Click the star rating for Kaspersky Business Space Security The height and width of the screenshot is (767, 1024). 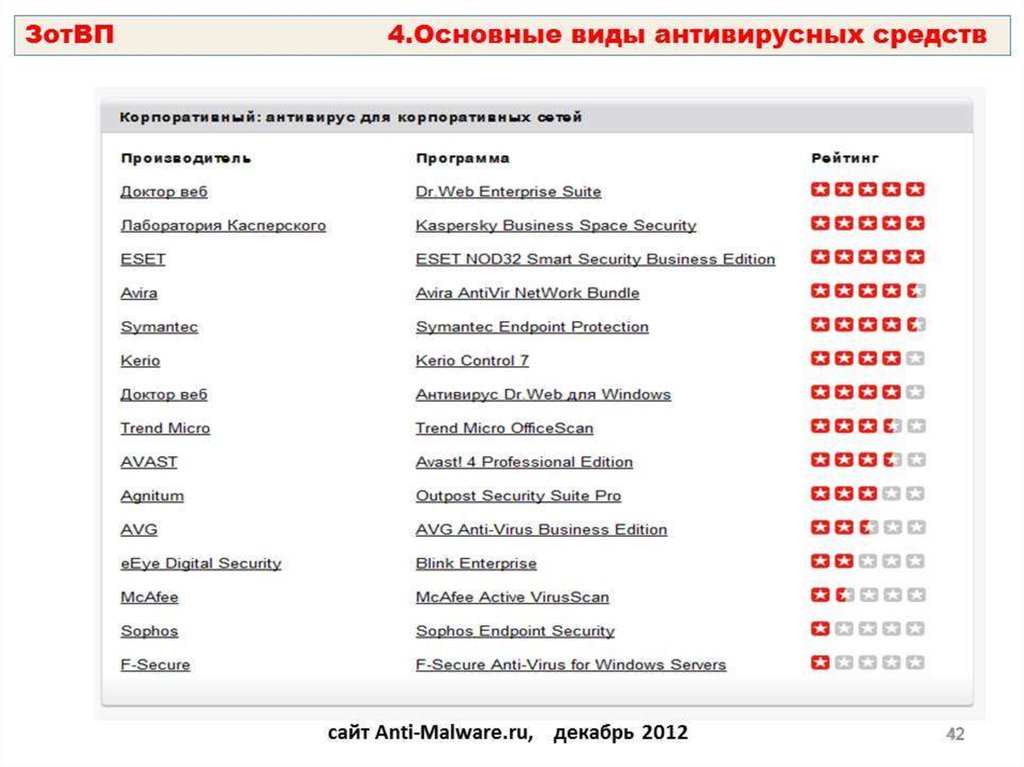pos(868,223)
